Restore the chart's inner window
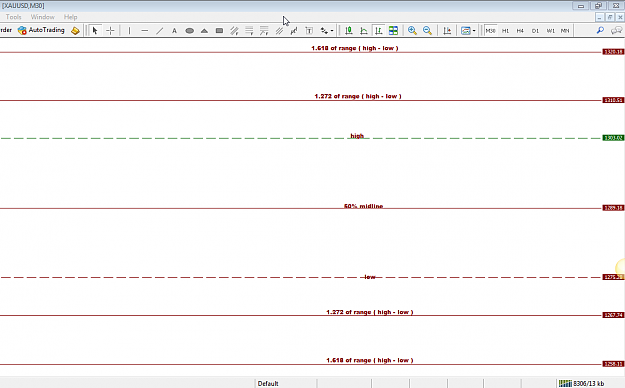This screenshot has height=388, width=625. [x=609, y=17]
